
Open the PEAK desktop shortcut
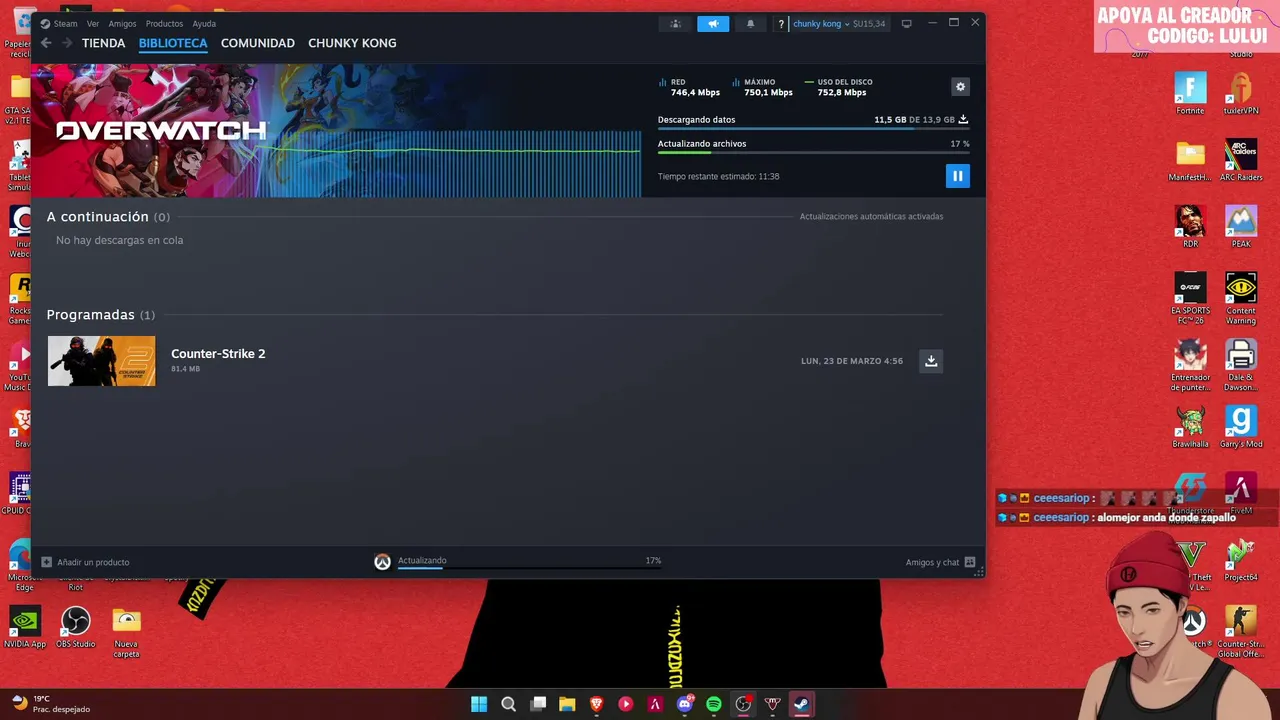1241,227
